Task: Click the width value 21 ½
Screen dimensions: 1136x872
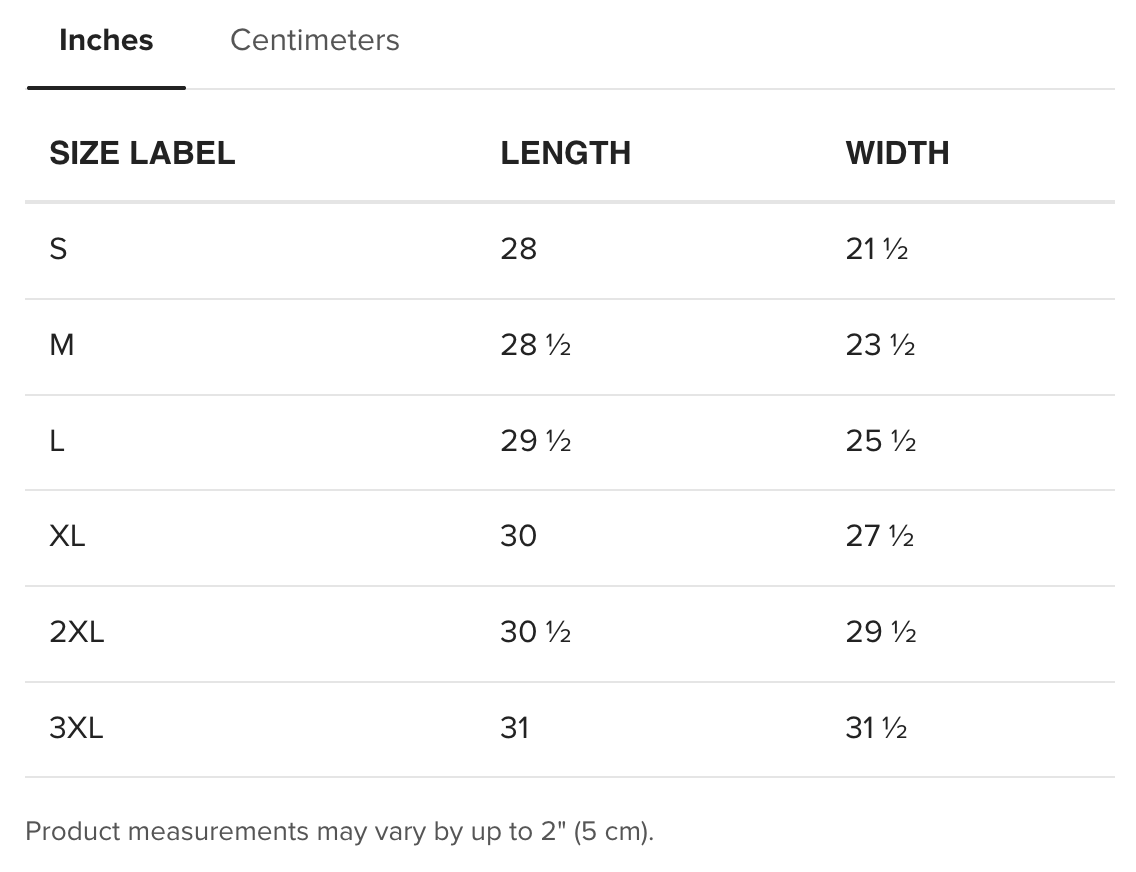Action: coord(876,249)
